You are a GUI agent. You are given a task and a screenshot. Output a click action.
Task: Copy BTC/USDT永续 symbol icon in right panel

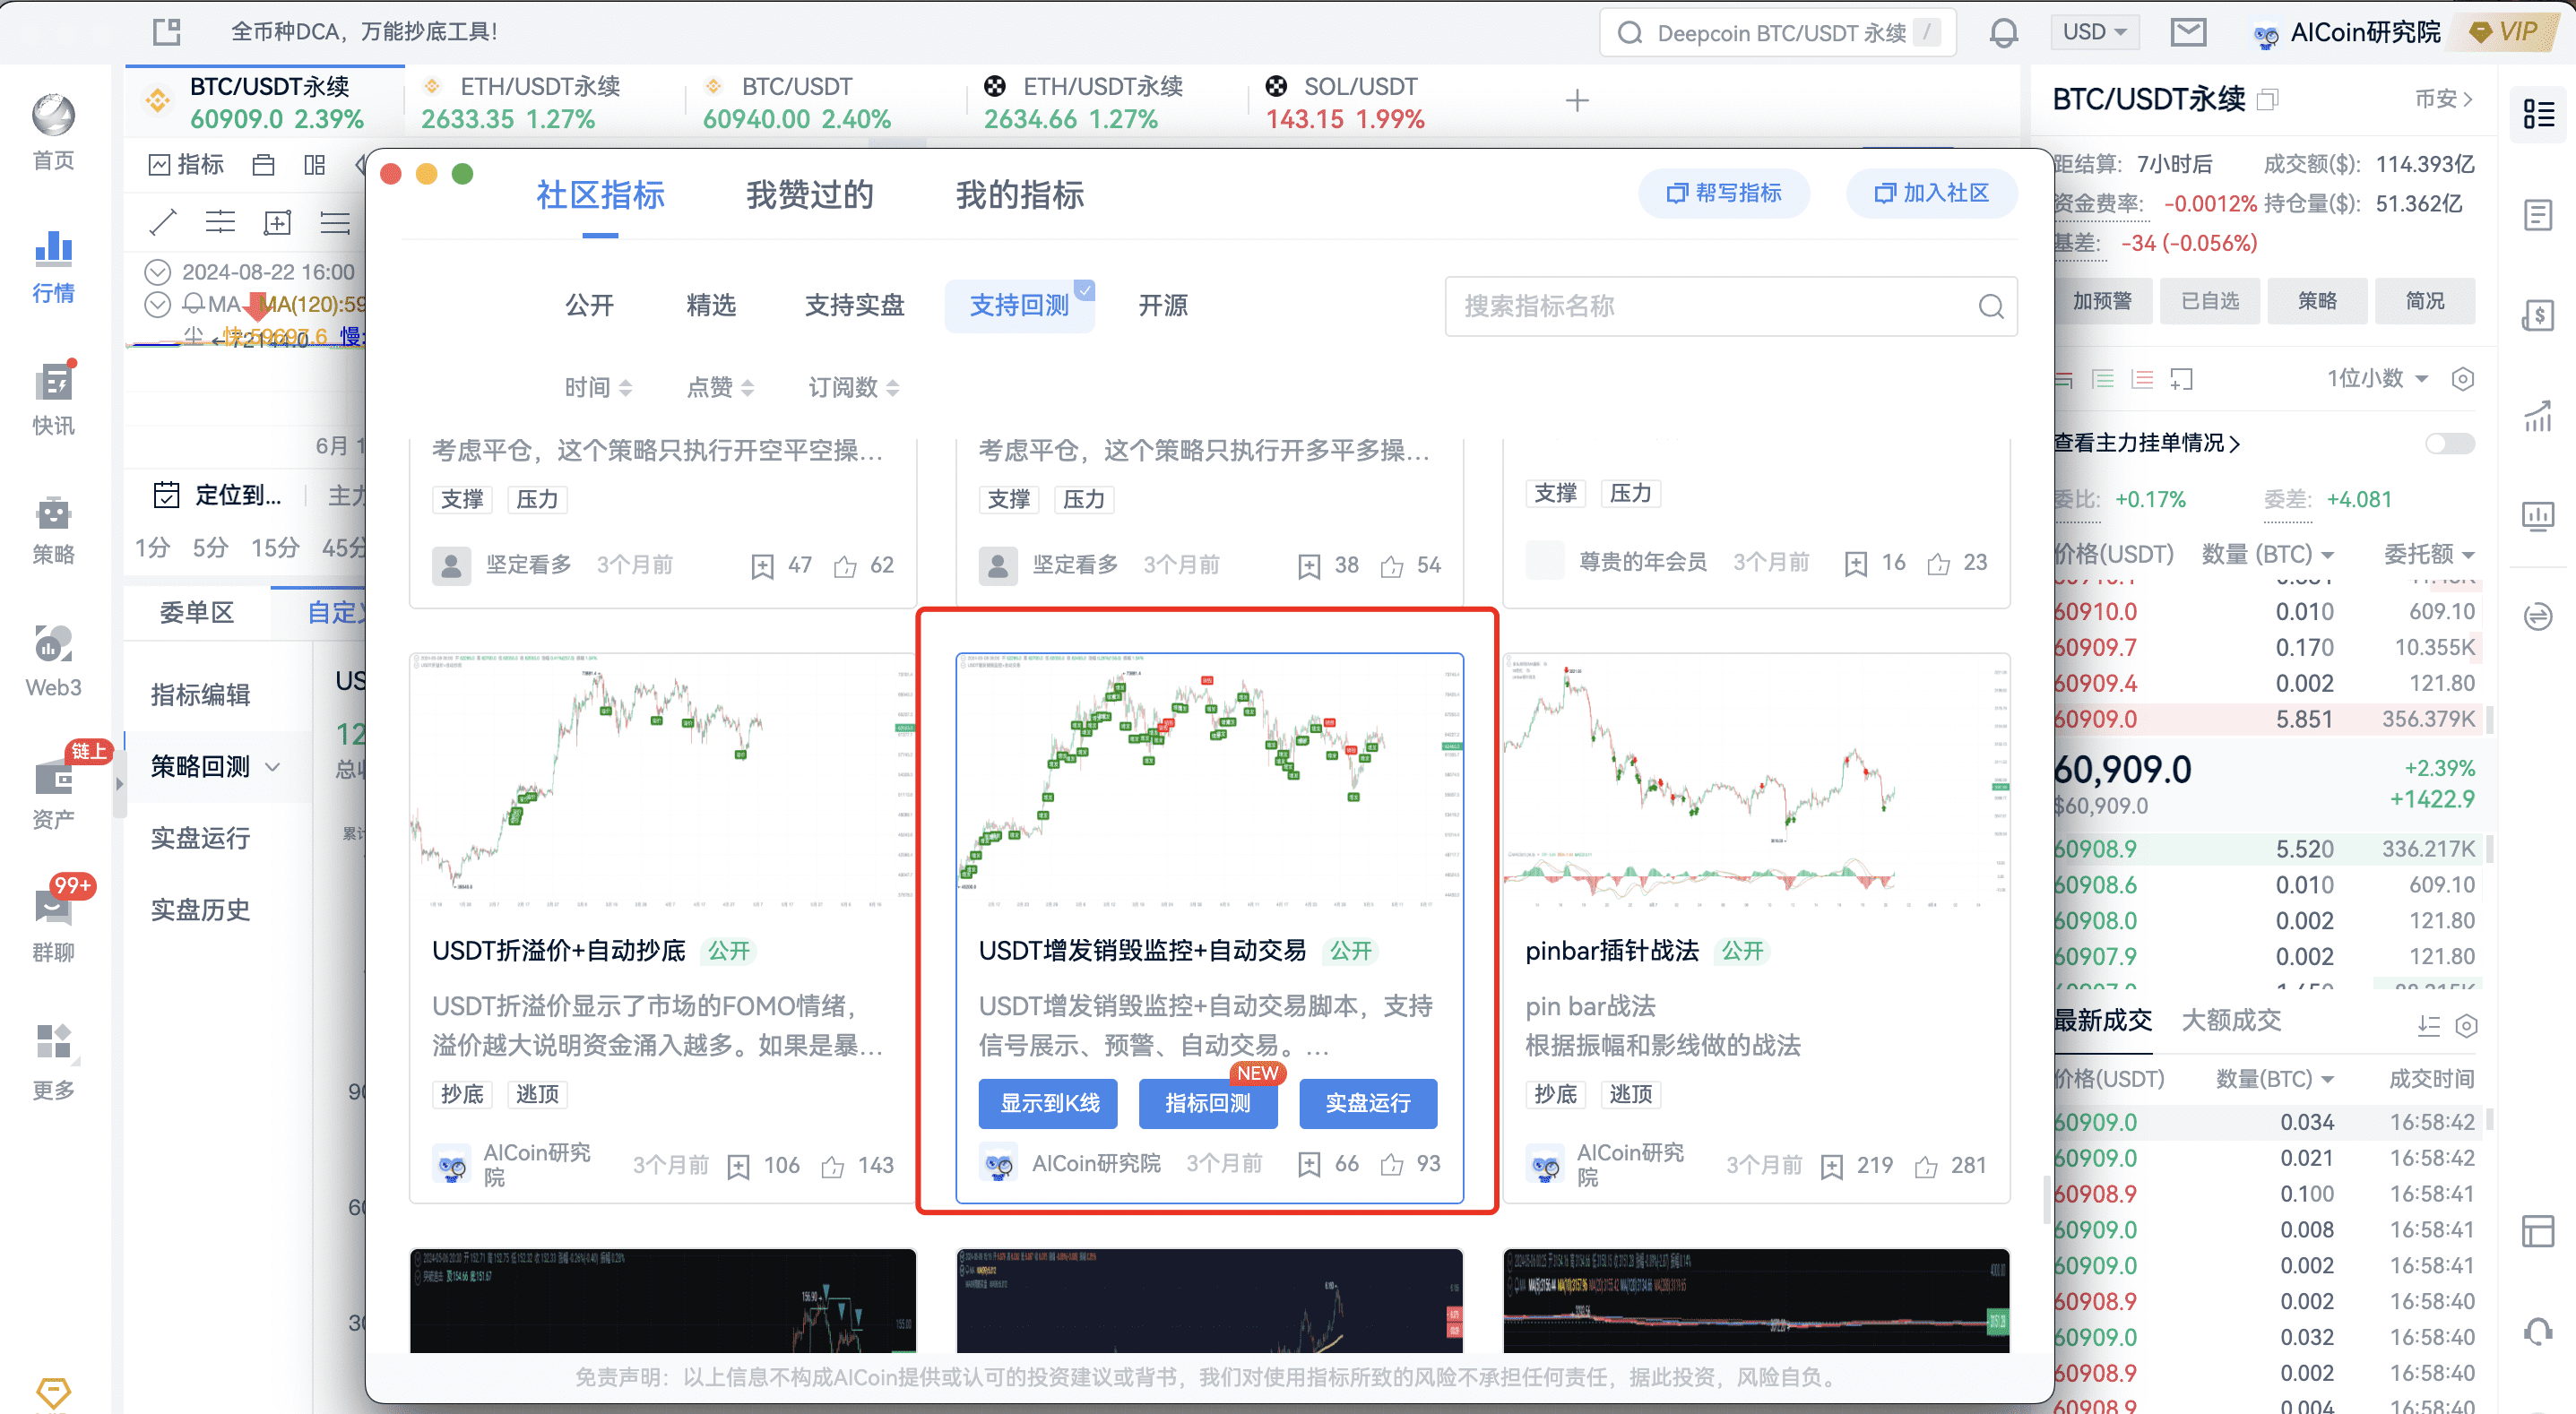pyautogui.click(x=2267, y=99)
